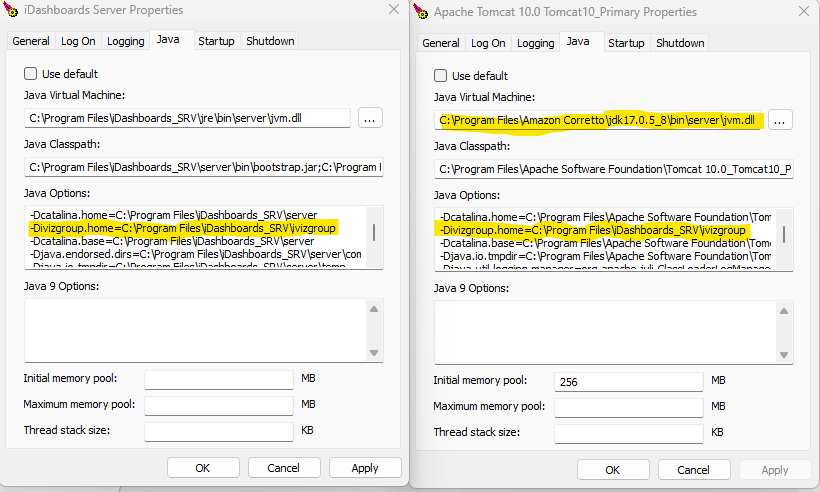The image size is (820, 492).
Task: Click the Apache Tomcat Properties title icon
Action: 420,12
